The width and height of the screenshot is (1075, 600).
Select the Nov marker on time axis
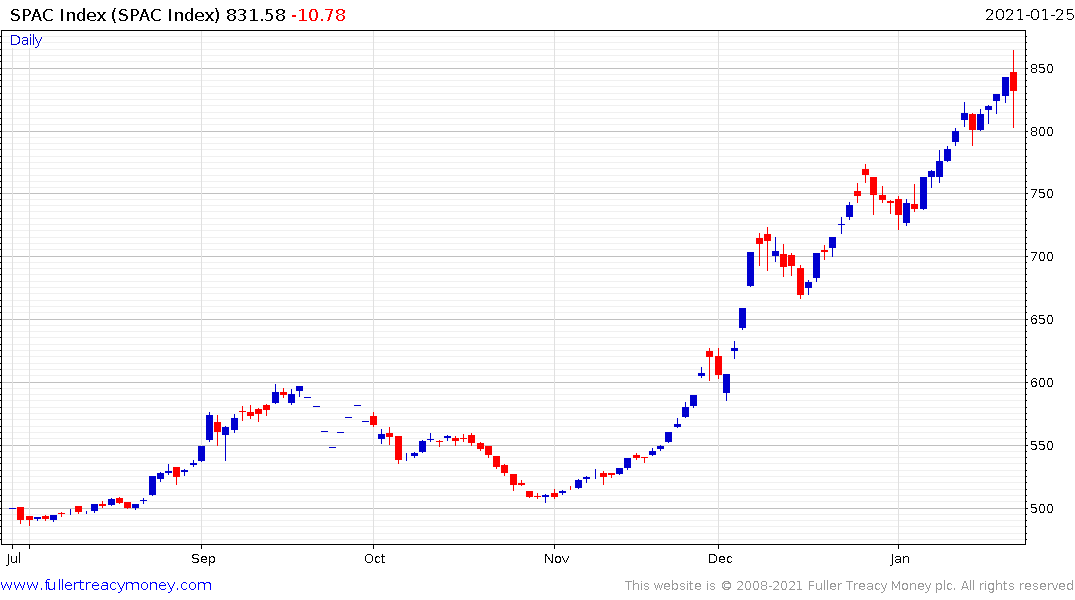556,558
